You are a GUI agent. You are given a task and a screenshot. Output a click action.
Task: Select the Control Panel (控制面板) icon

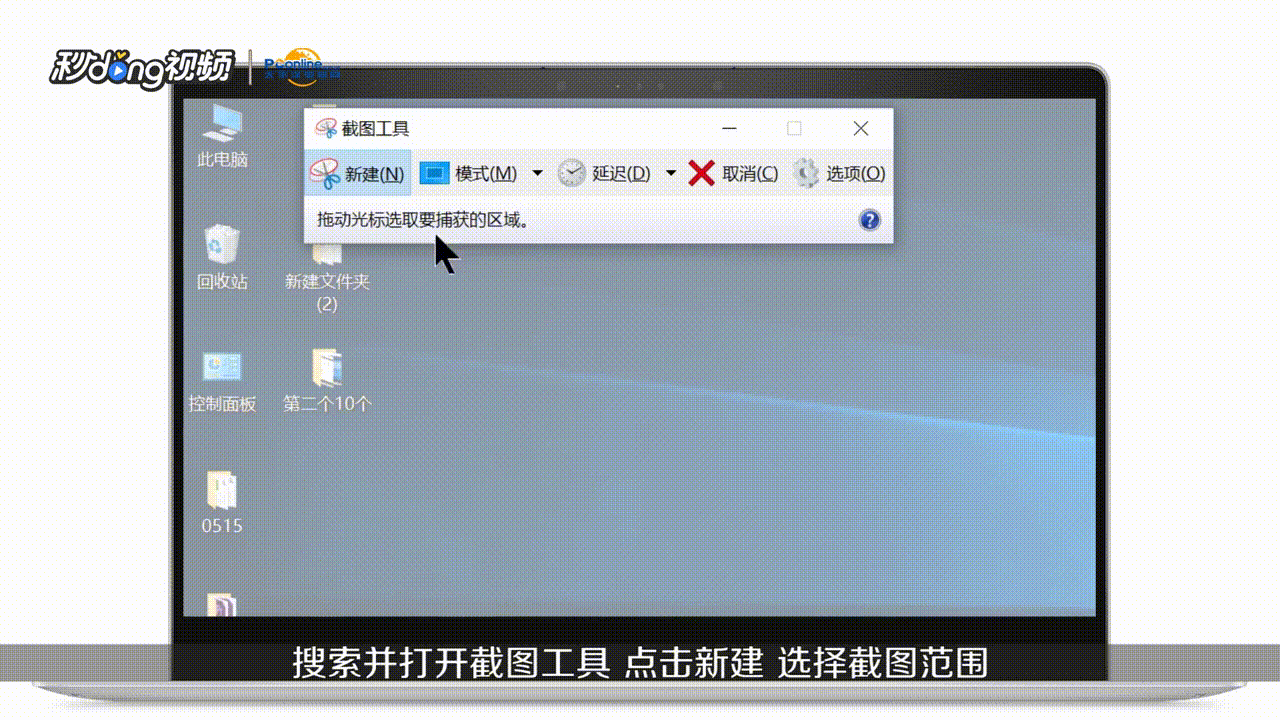pos(222,381)
